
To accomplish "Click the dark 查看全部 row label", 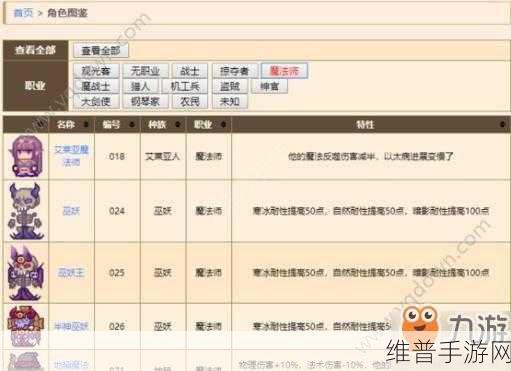I will point(35,50).
